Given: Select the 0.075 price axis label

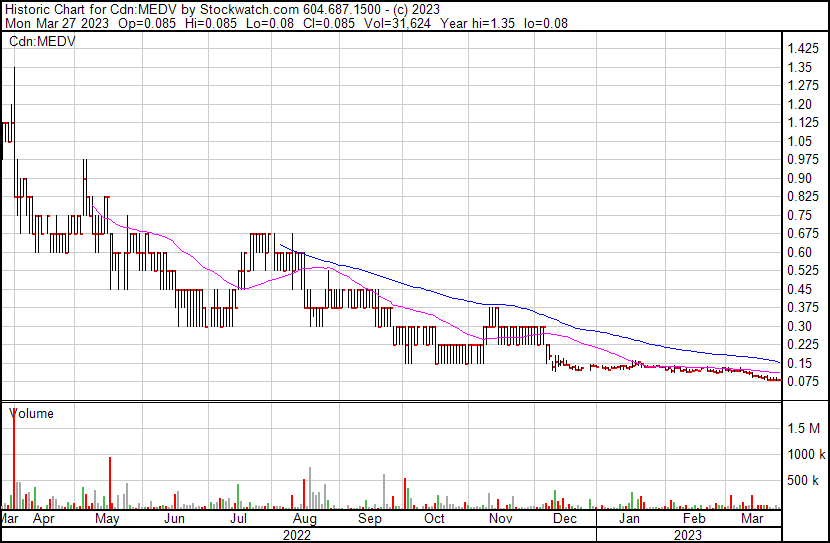Looking at the screenshot, I should [x=800, y=381].
